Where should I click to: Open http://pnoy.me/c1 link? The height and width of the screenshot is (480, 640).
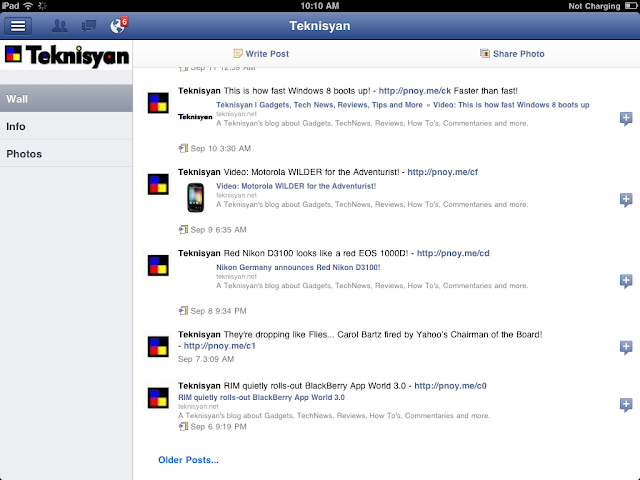coord(220,346)
